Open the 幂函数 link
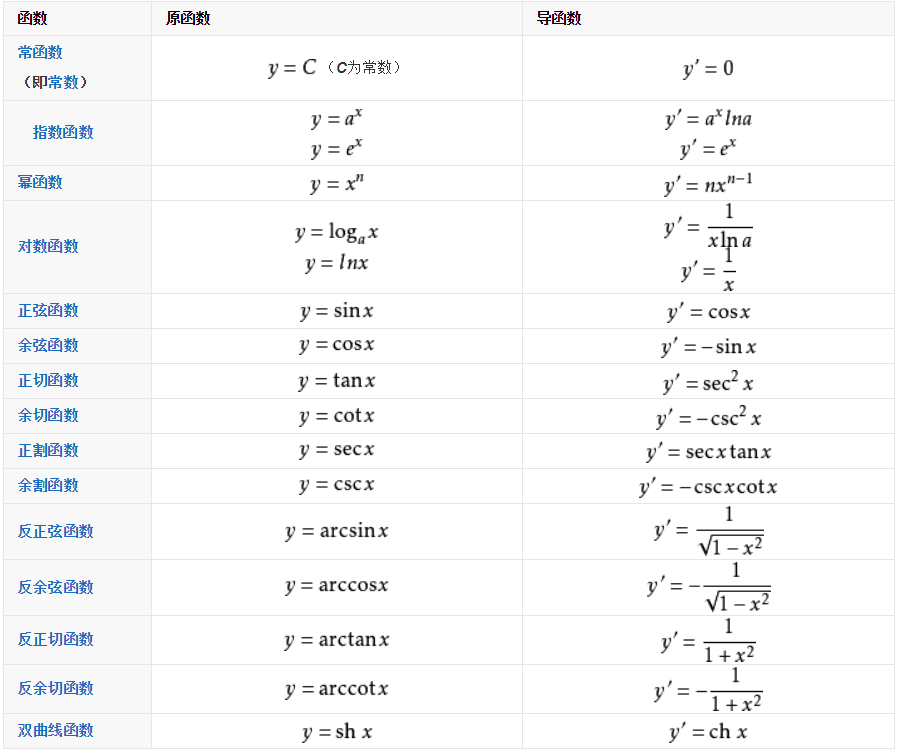The width and height of the screenshot is (900, 754). (x=40, y=182)
